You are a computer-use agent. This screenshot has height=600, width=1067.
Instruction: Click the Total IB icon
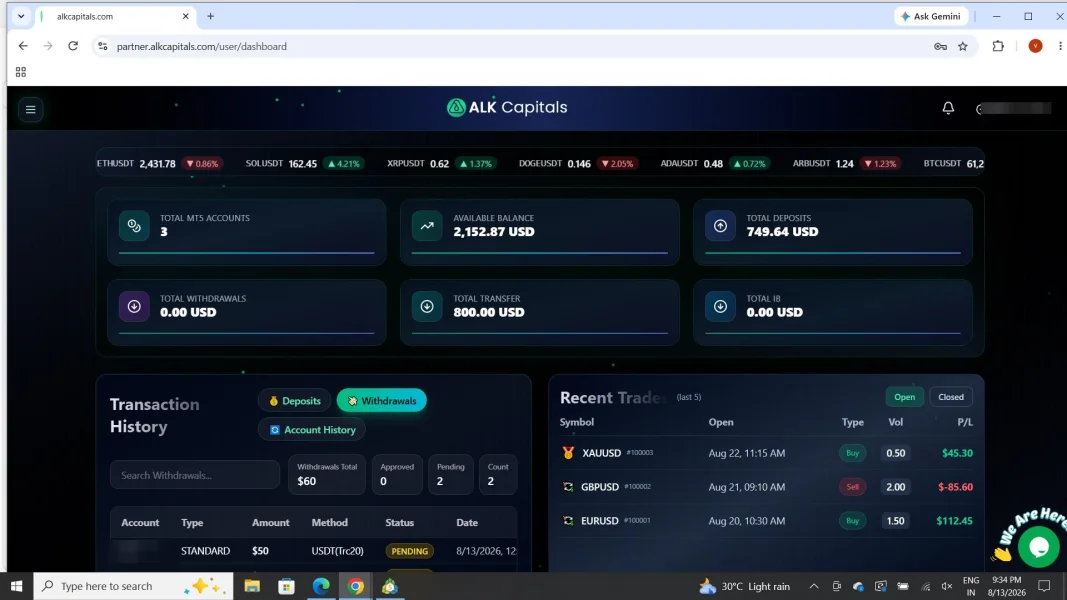720,306
